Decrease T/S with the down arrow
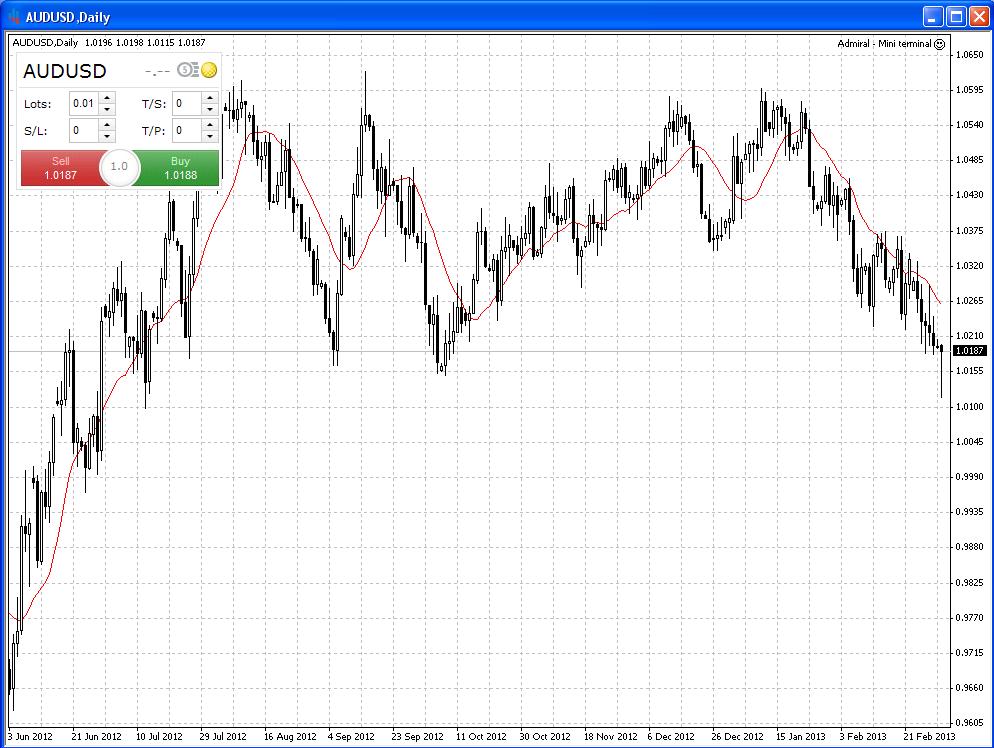Image resolution: width=994 pixels, height=748 pixels. (210, 109)
